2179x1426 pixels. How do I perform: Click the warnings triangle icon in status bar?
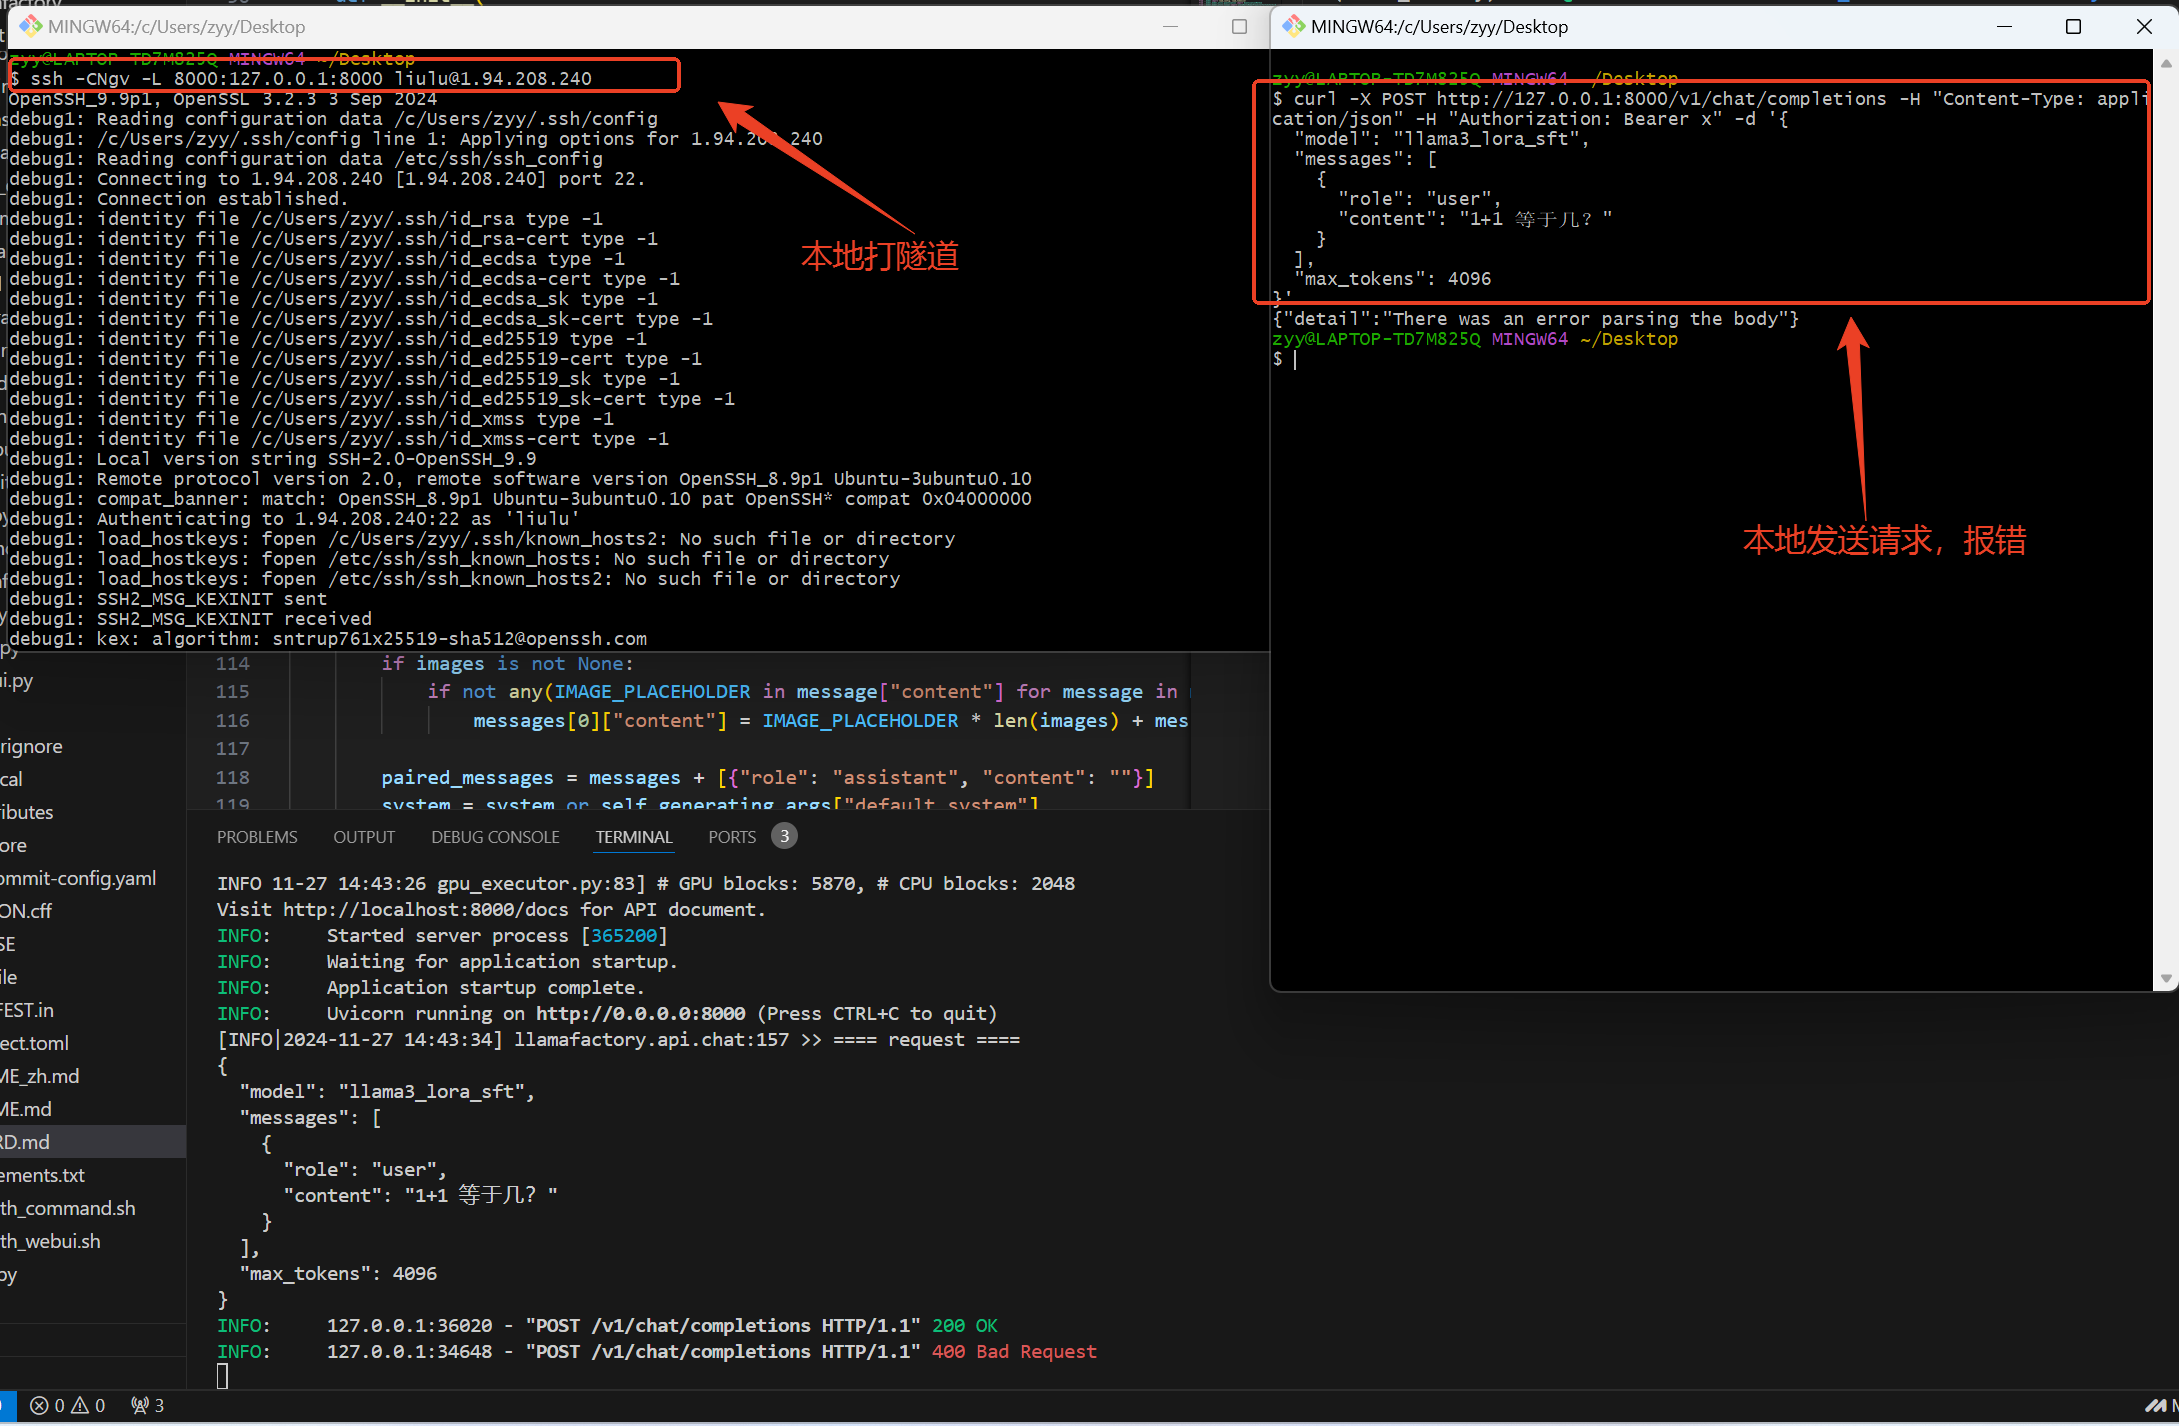click(x=81, y=1406)
